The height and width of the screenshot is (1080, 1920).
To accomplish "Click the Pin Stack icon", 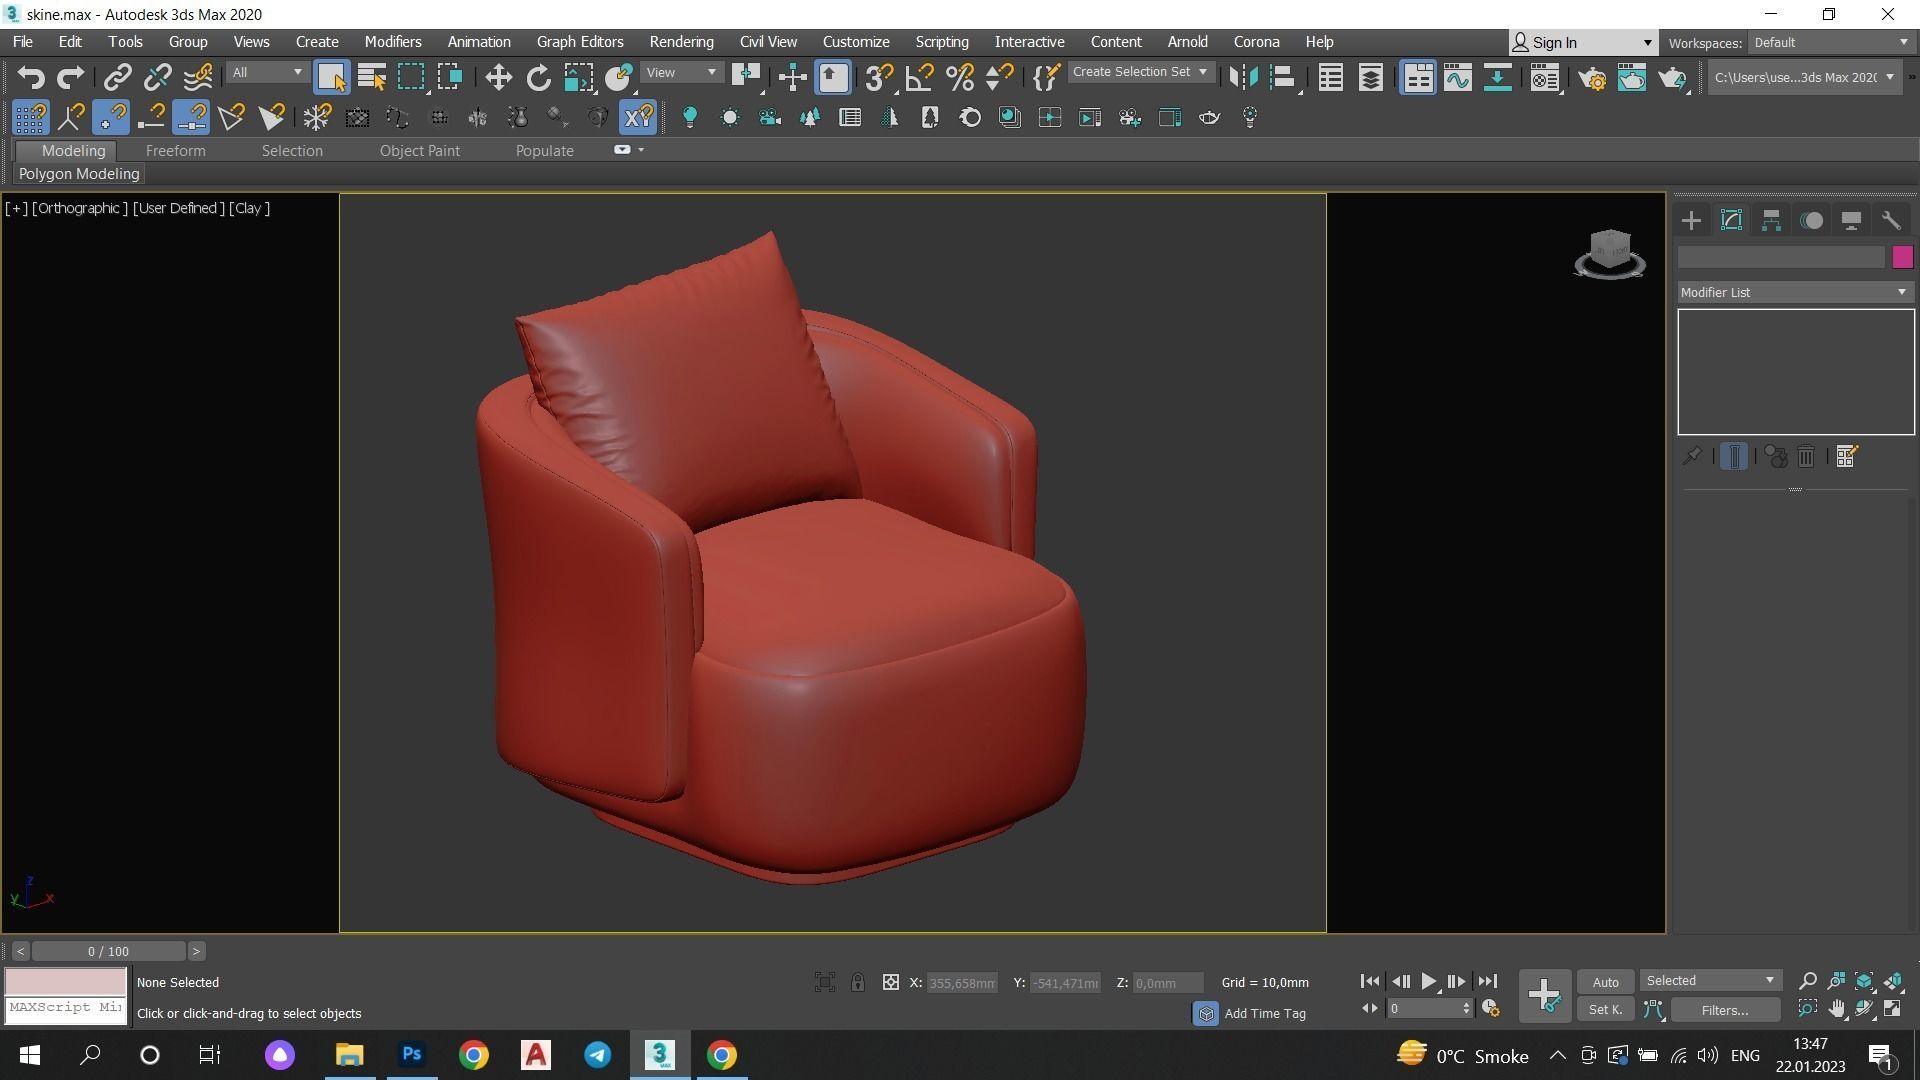I will [1692, 456].
